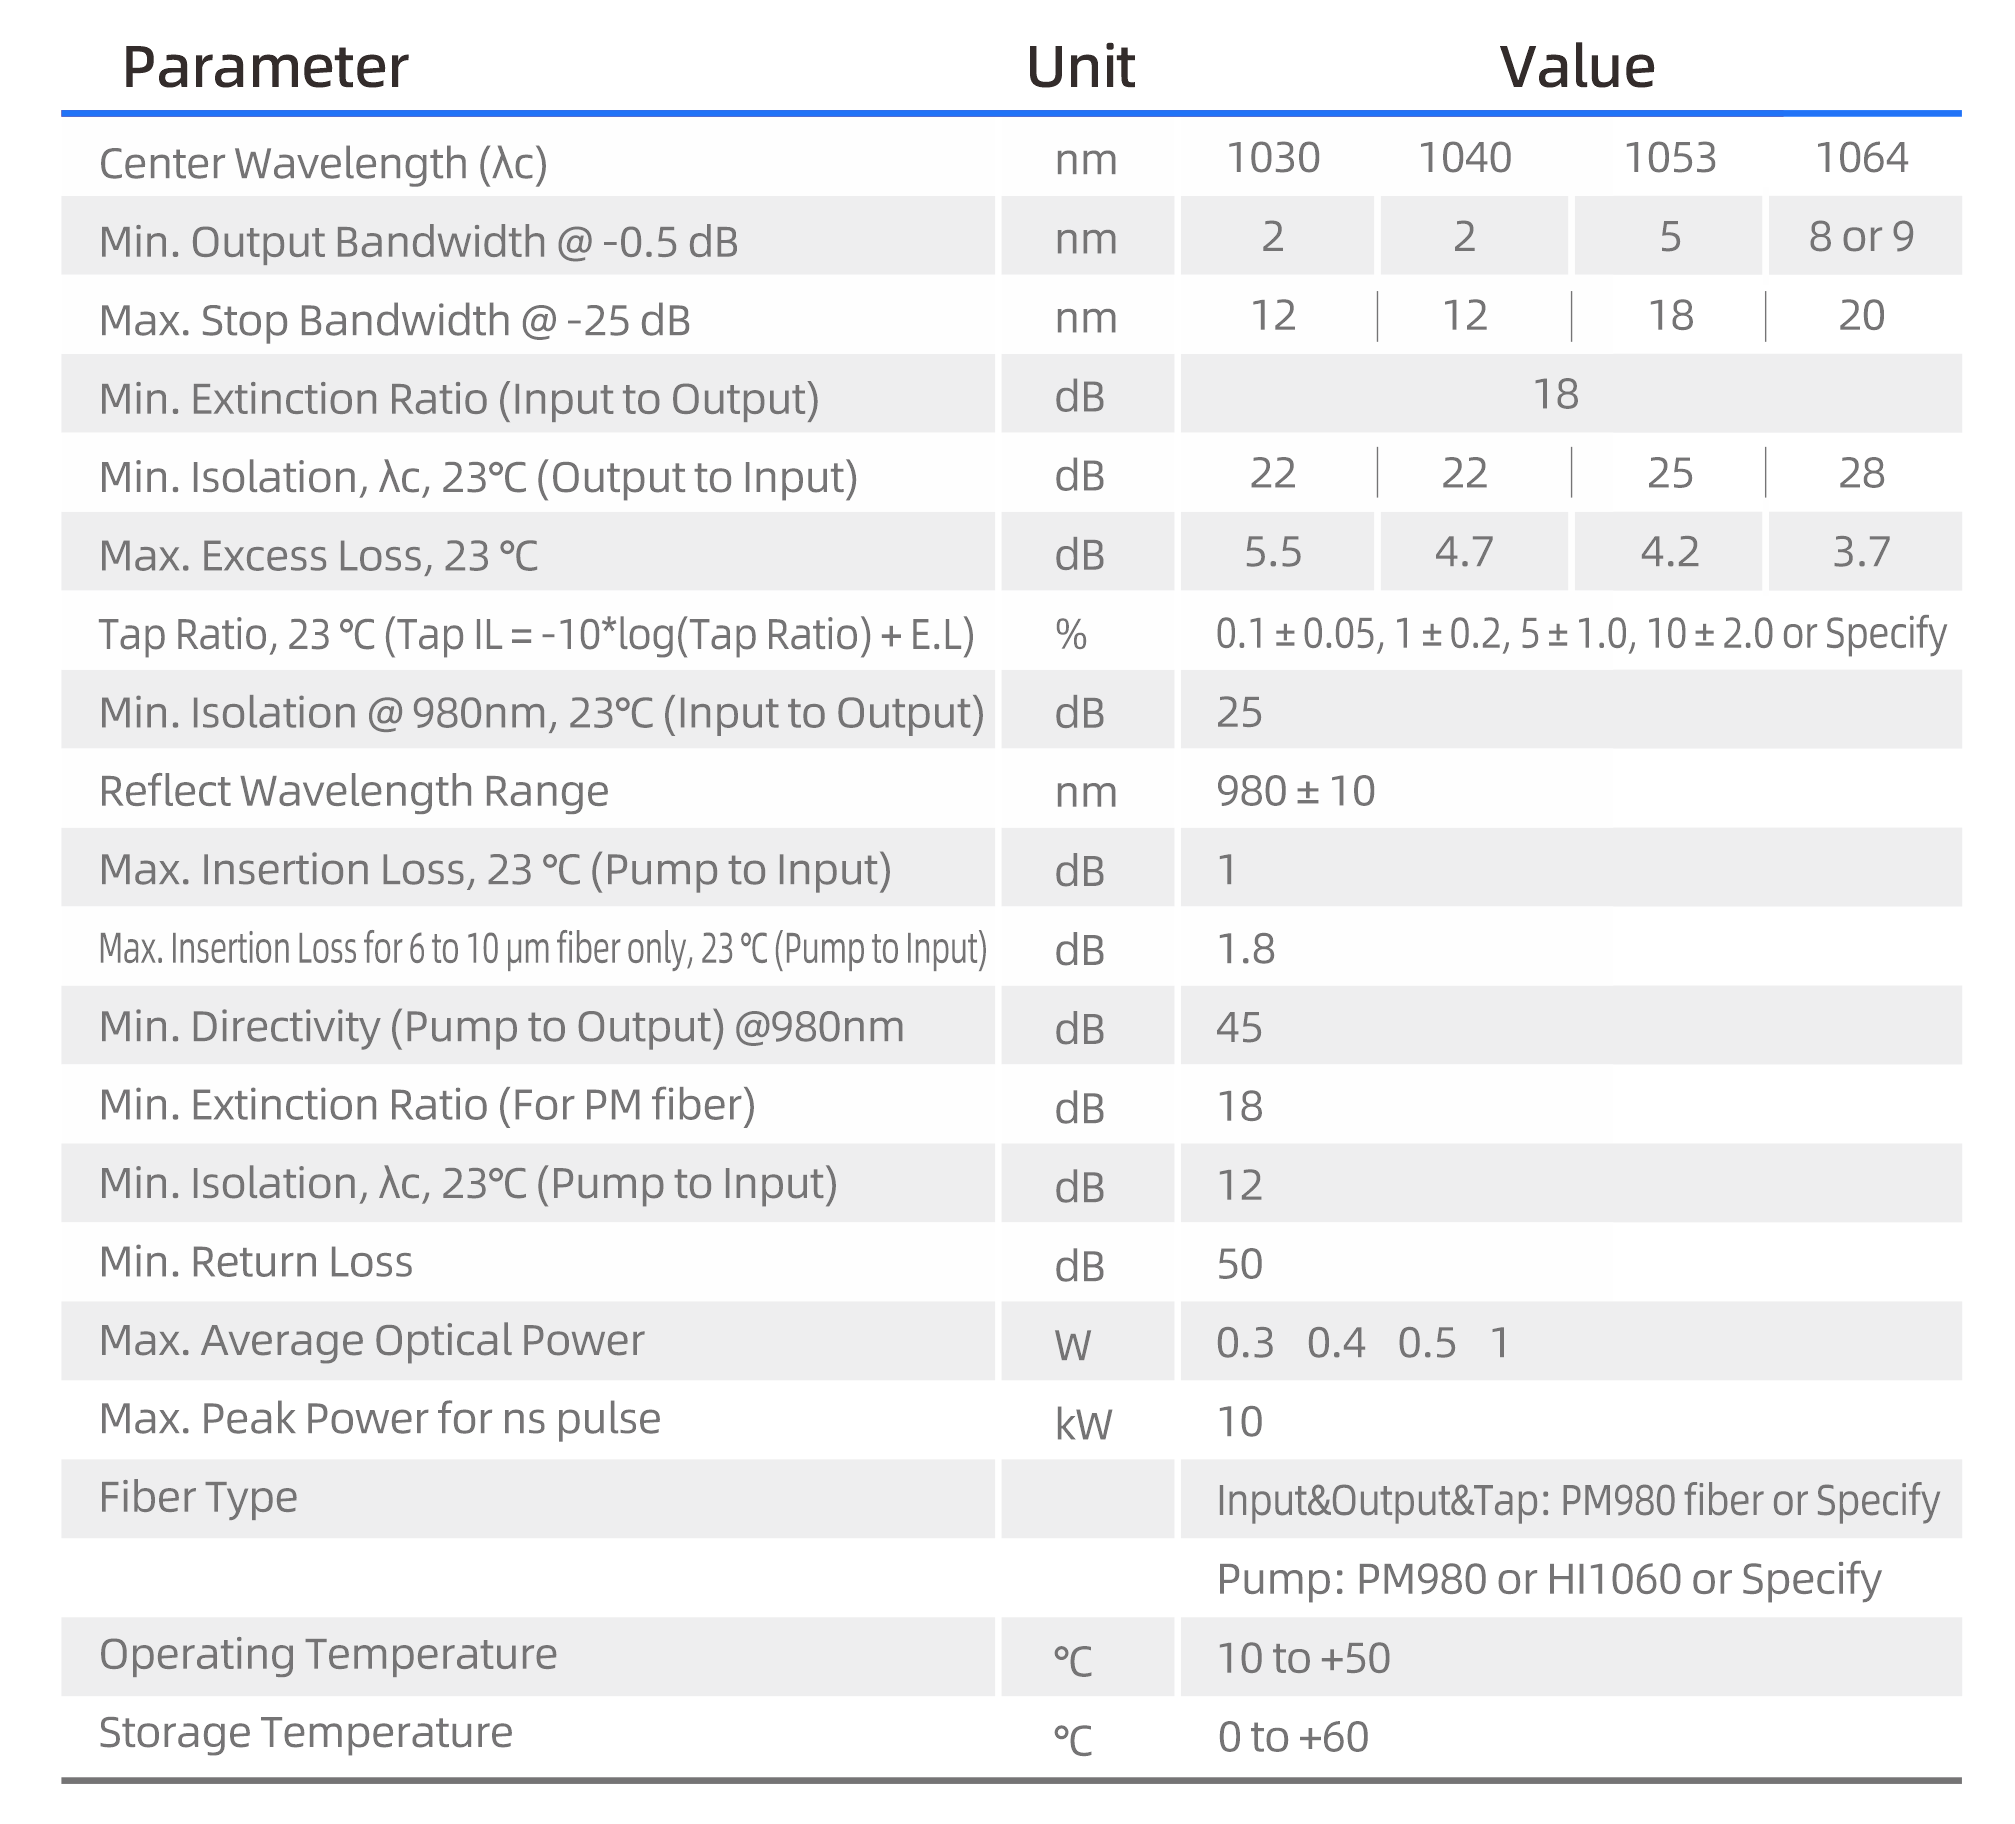Screen dimensions: 2015x1824
Task: Click the Operating Temperature label
Action: pyautogui.click(x=328, y=1654)
